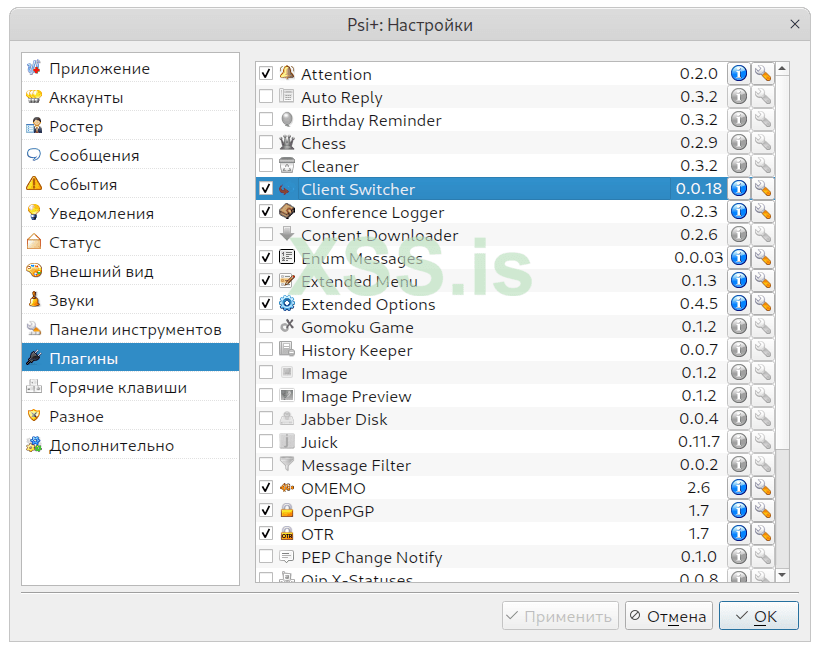Switch to the Ростер section

(x=130, y=126)
